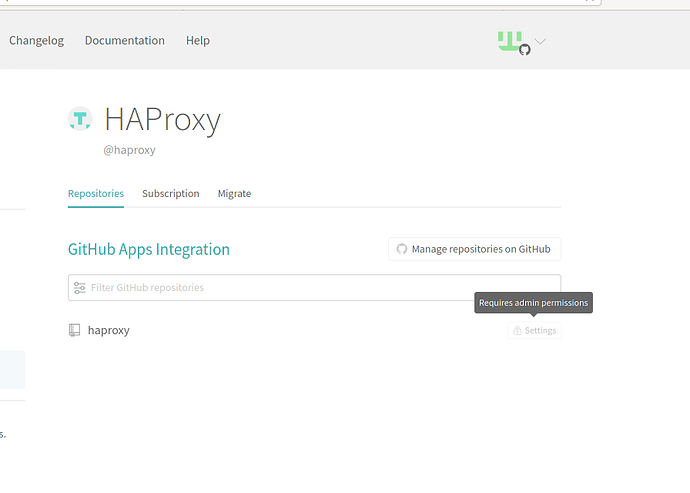Open the Help menu link
This screenshot has width=690, height=493.
click(198, 40)
